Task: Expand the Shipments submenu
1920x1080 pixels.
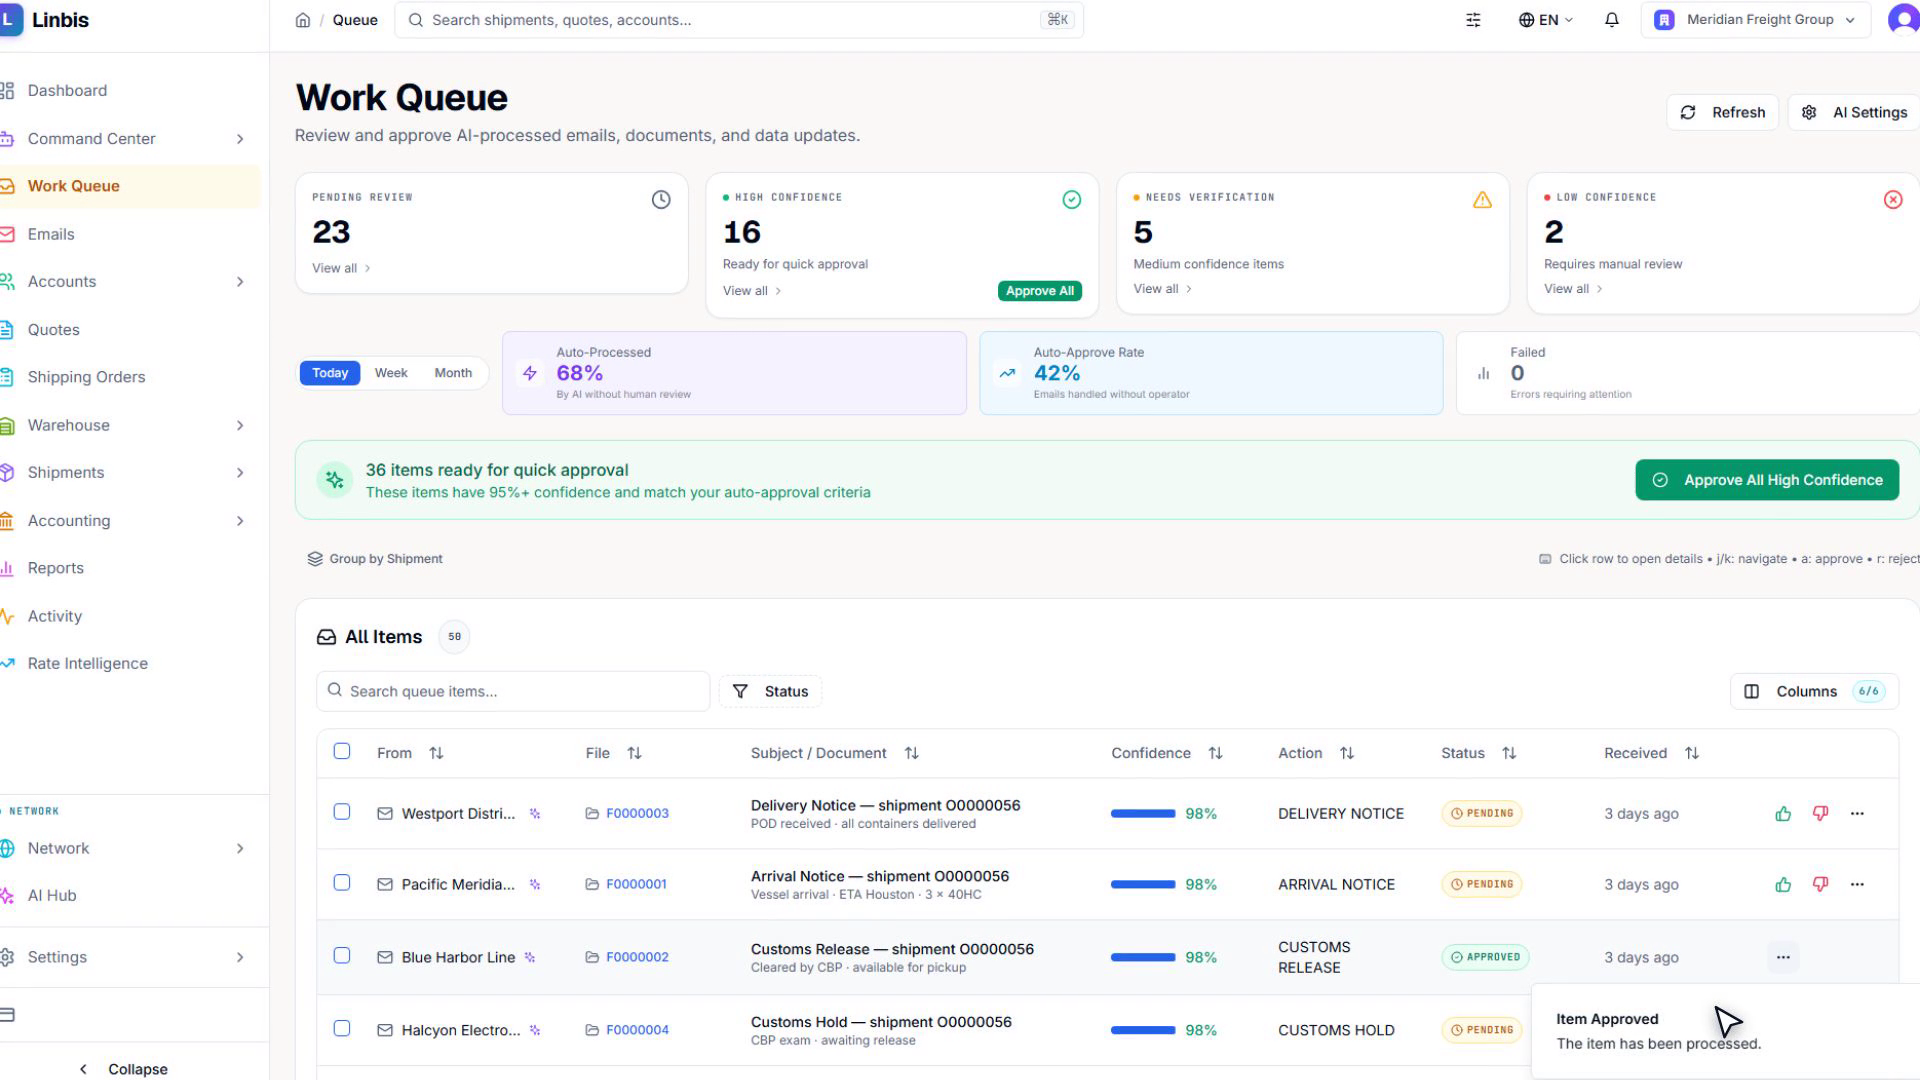Action: [x=240, y=473]
